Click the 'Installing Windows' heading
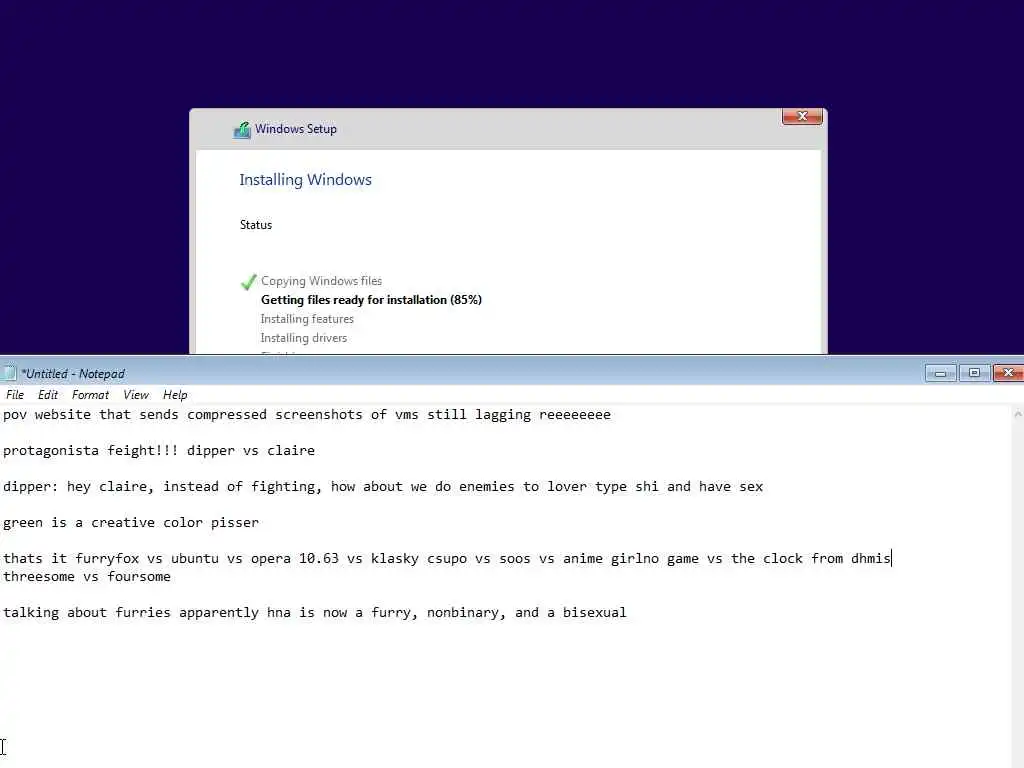Screen dimensions: 1024x768 (x=305, y=180)
